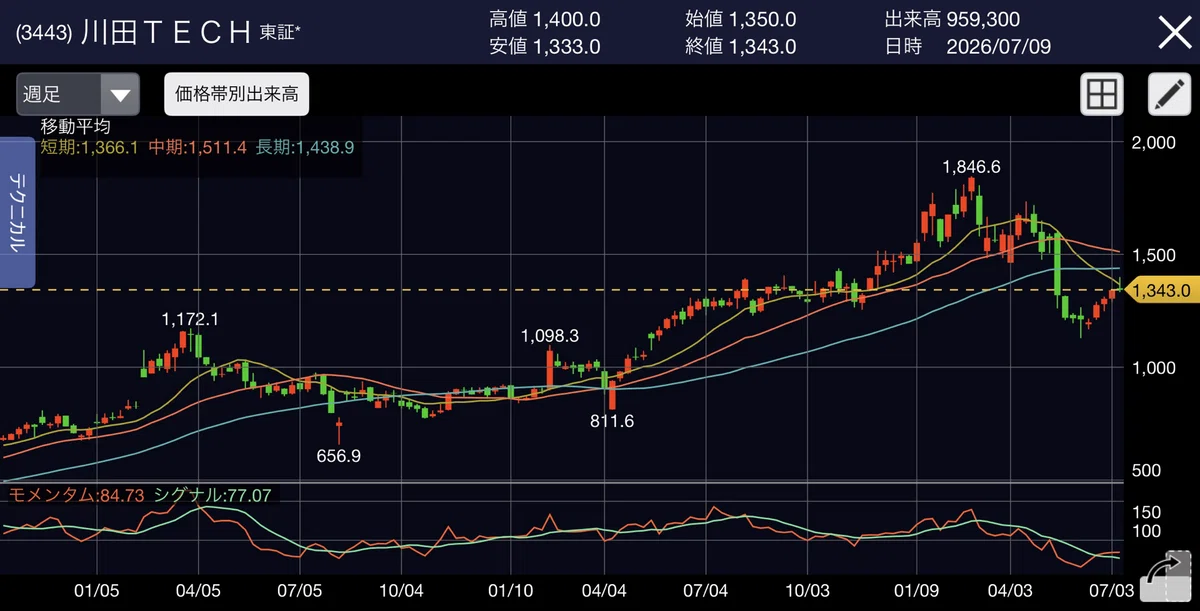Close the chart with the X icon
The width and height of the screenshot is (1200, 611).
pos(1173,32)
